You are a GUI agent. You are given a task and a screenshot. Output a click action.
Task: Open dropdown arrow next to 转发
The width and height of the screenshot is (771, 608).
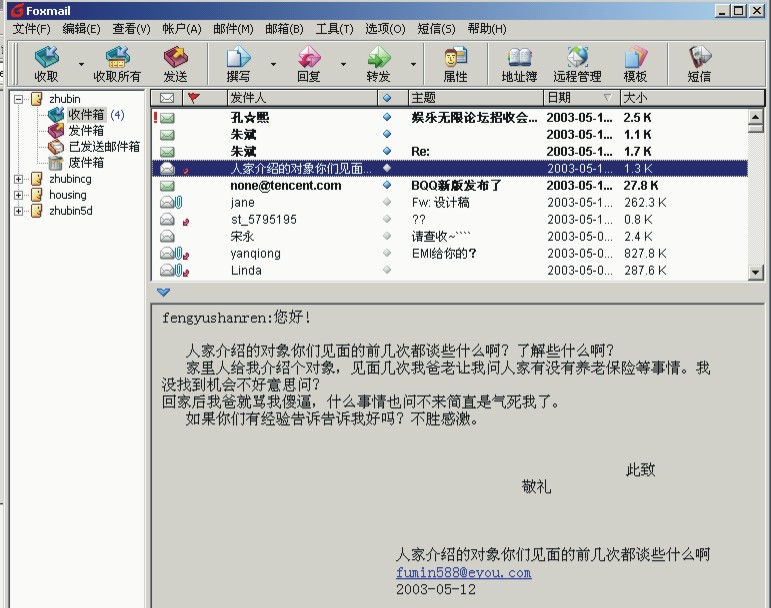(414, 64)
